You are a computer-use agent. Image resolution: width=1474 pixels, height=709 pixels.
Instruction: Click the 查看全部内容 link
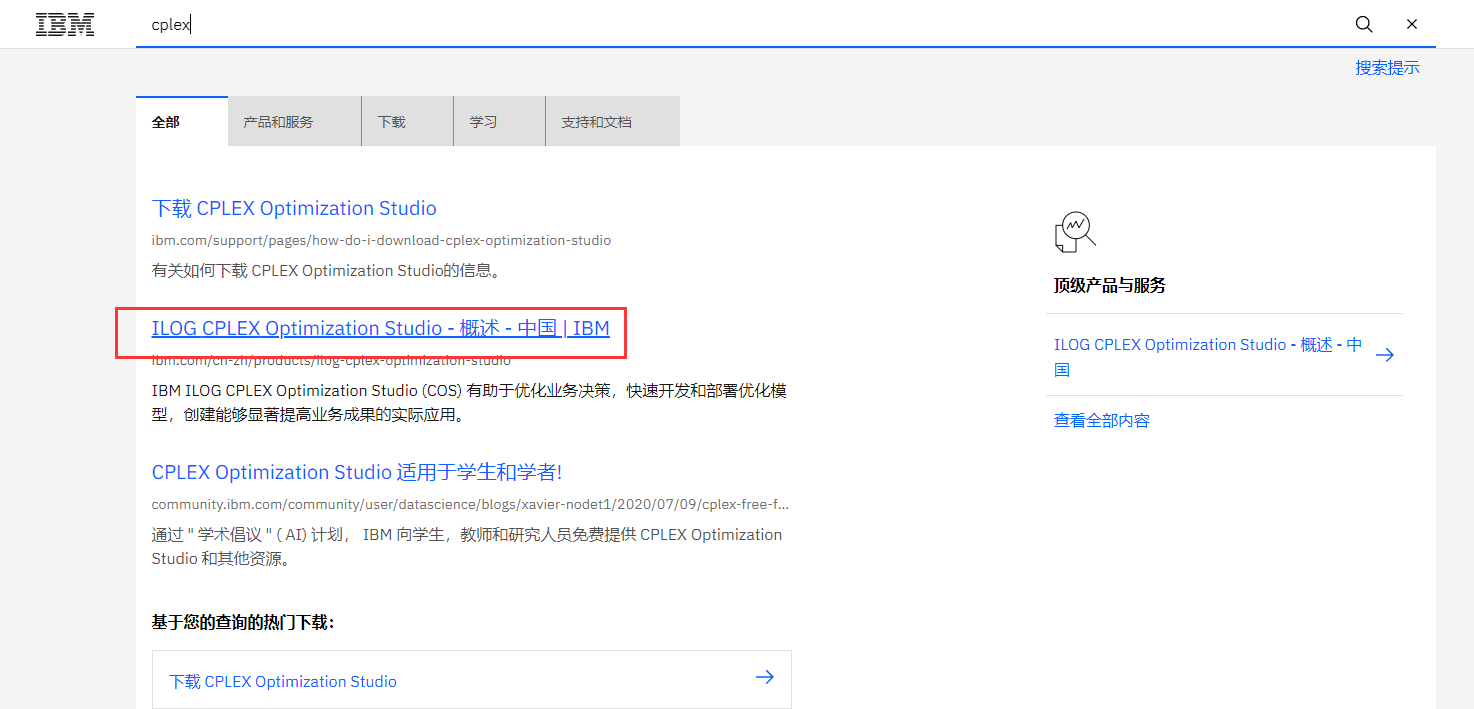click(1101, 420)
